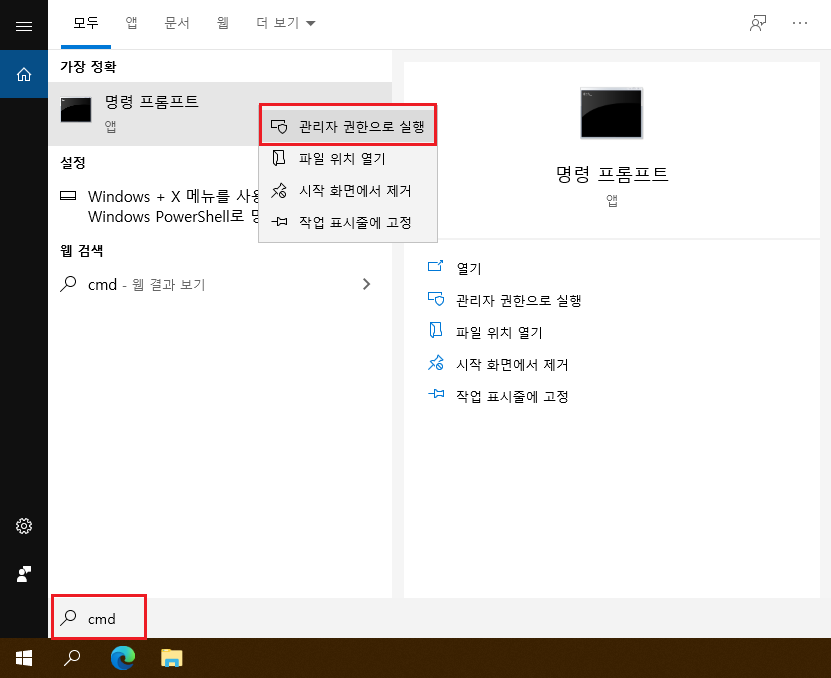Viewport: 831px width, 678px height.
Task: Click the magnifier icon in search box
Action: [x=68, y=618]
